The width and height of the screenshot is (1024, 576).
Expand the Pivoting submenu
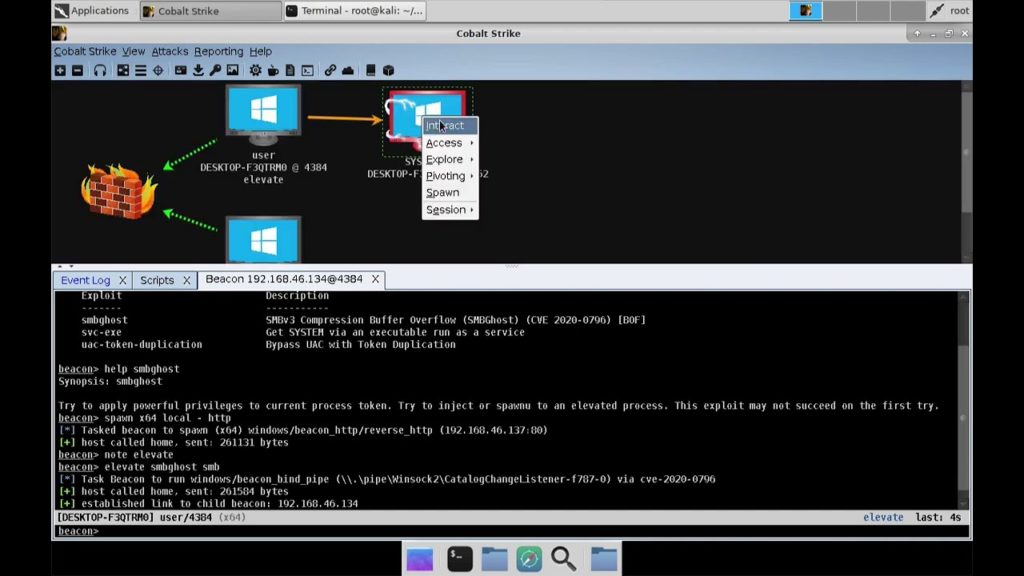[450, 176]
